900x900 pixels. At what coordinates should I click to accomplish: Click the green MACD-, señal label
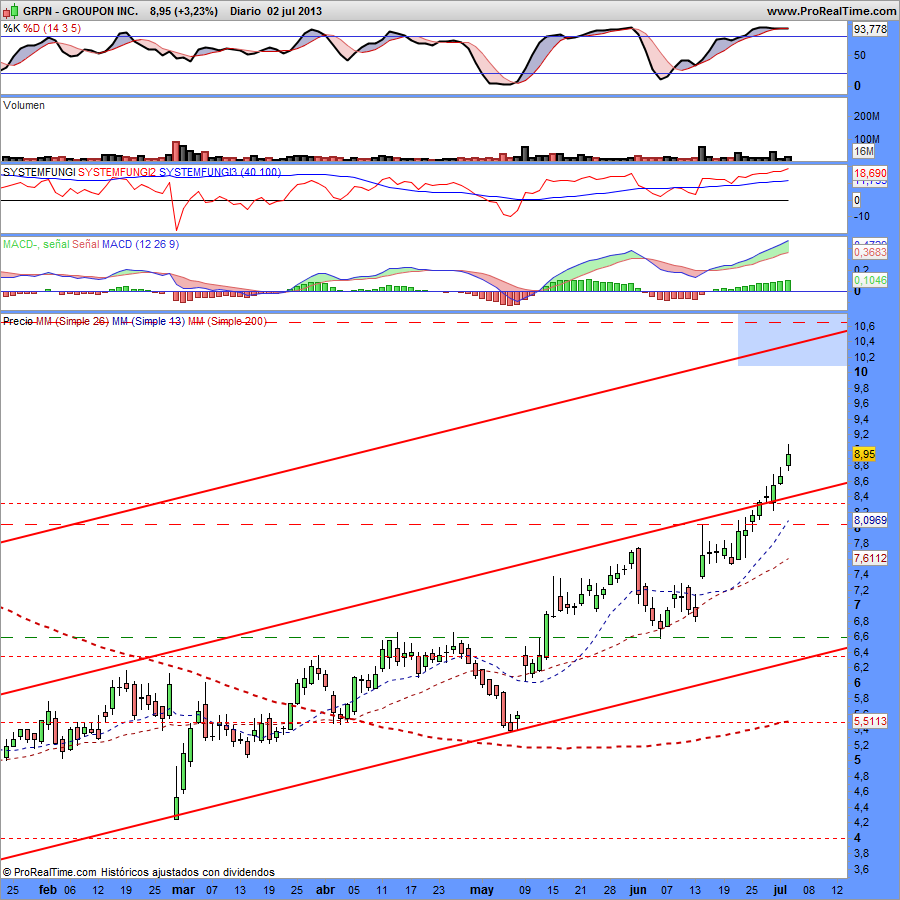pyautogui.click(x=36, y=244)
